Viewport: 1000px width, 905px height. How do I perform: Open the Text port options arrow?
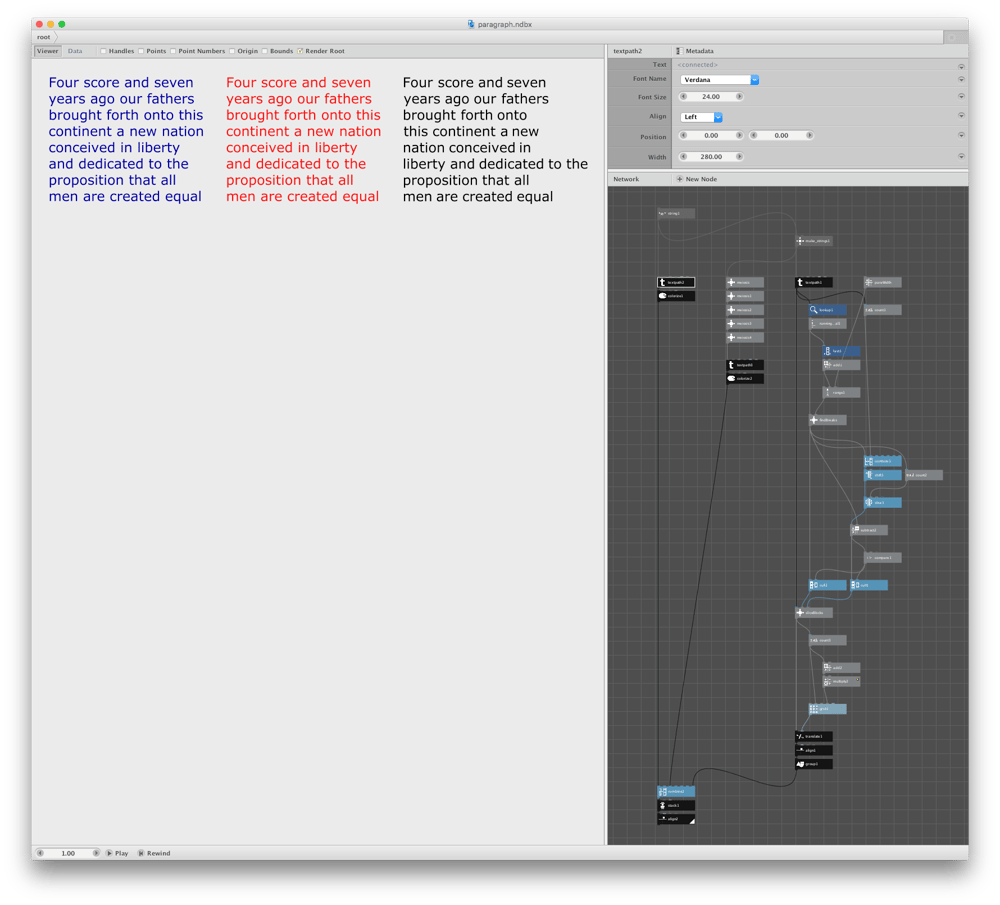(x=961, y=66)
